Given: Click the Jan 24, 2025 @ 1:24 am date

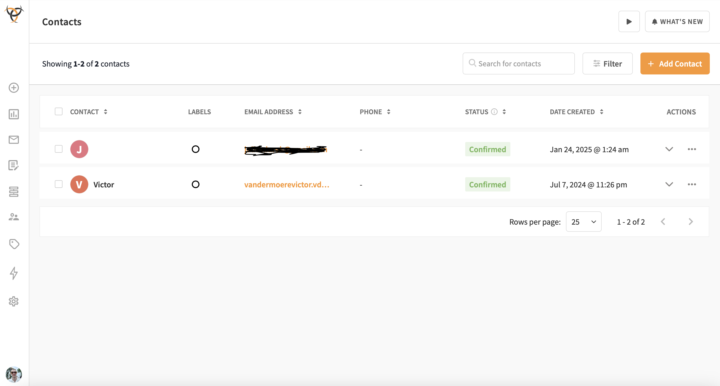Looking at the screenshot, I should pos(589,150).
